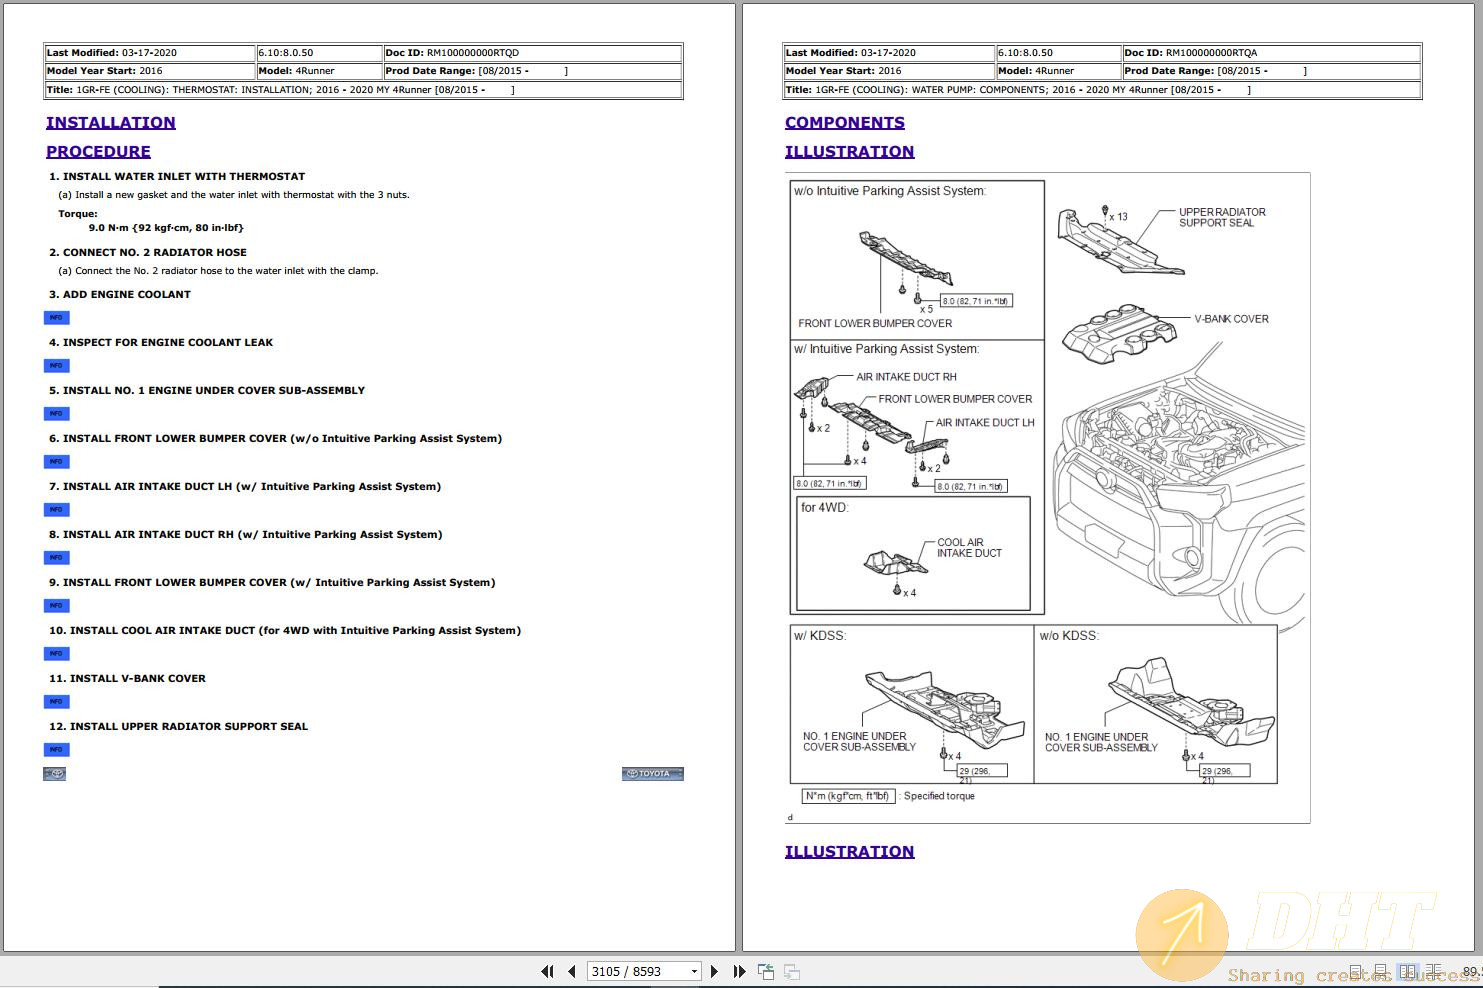Image resolution: width=1483 pixels, height=988 pixels.
Task: Open the PROCEDURE heading link
Action: (98, 152)
